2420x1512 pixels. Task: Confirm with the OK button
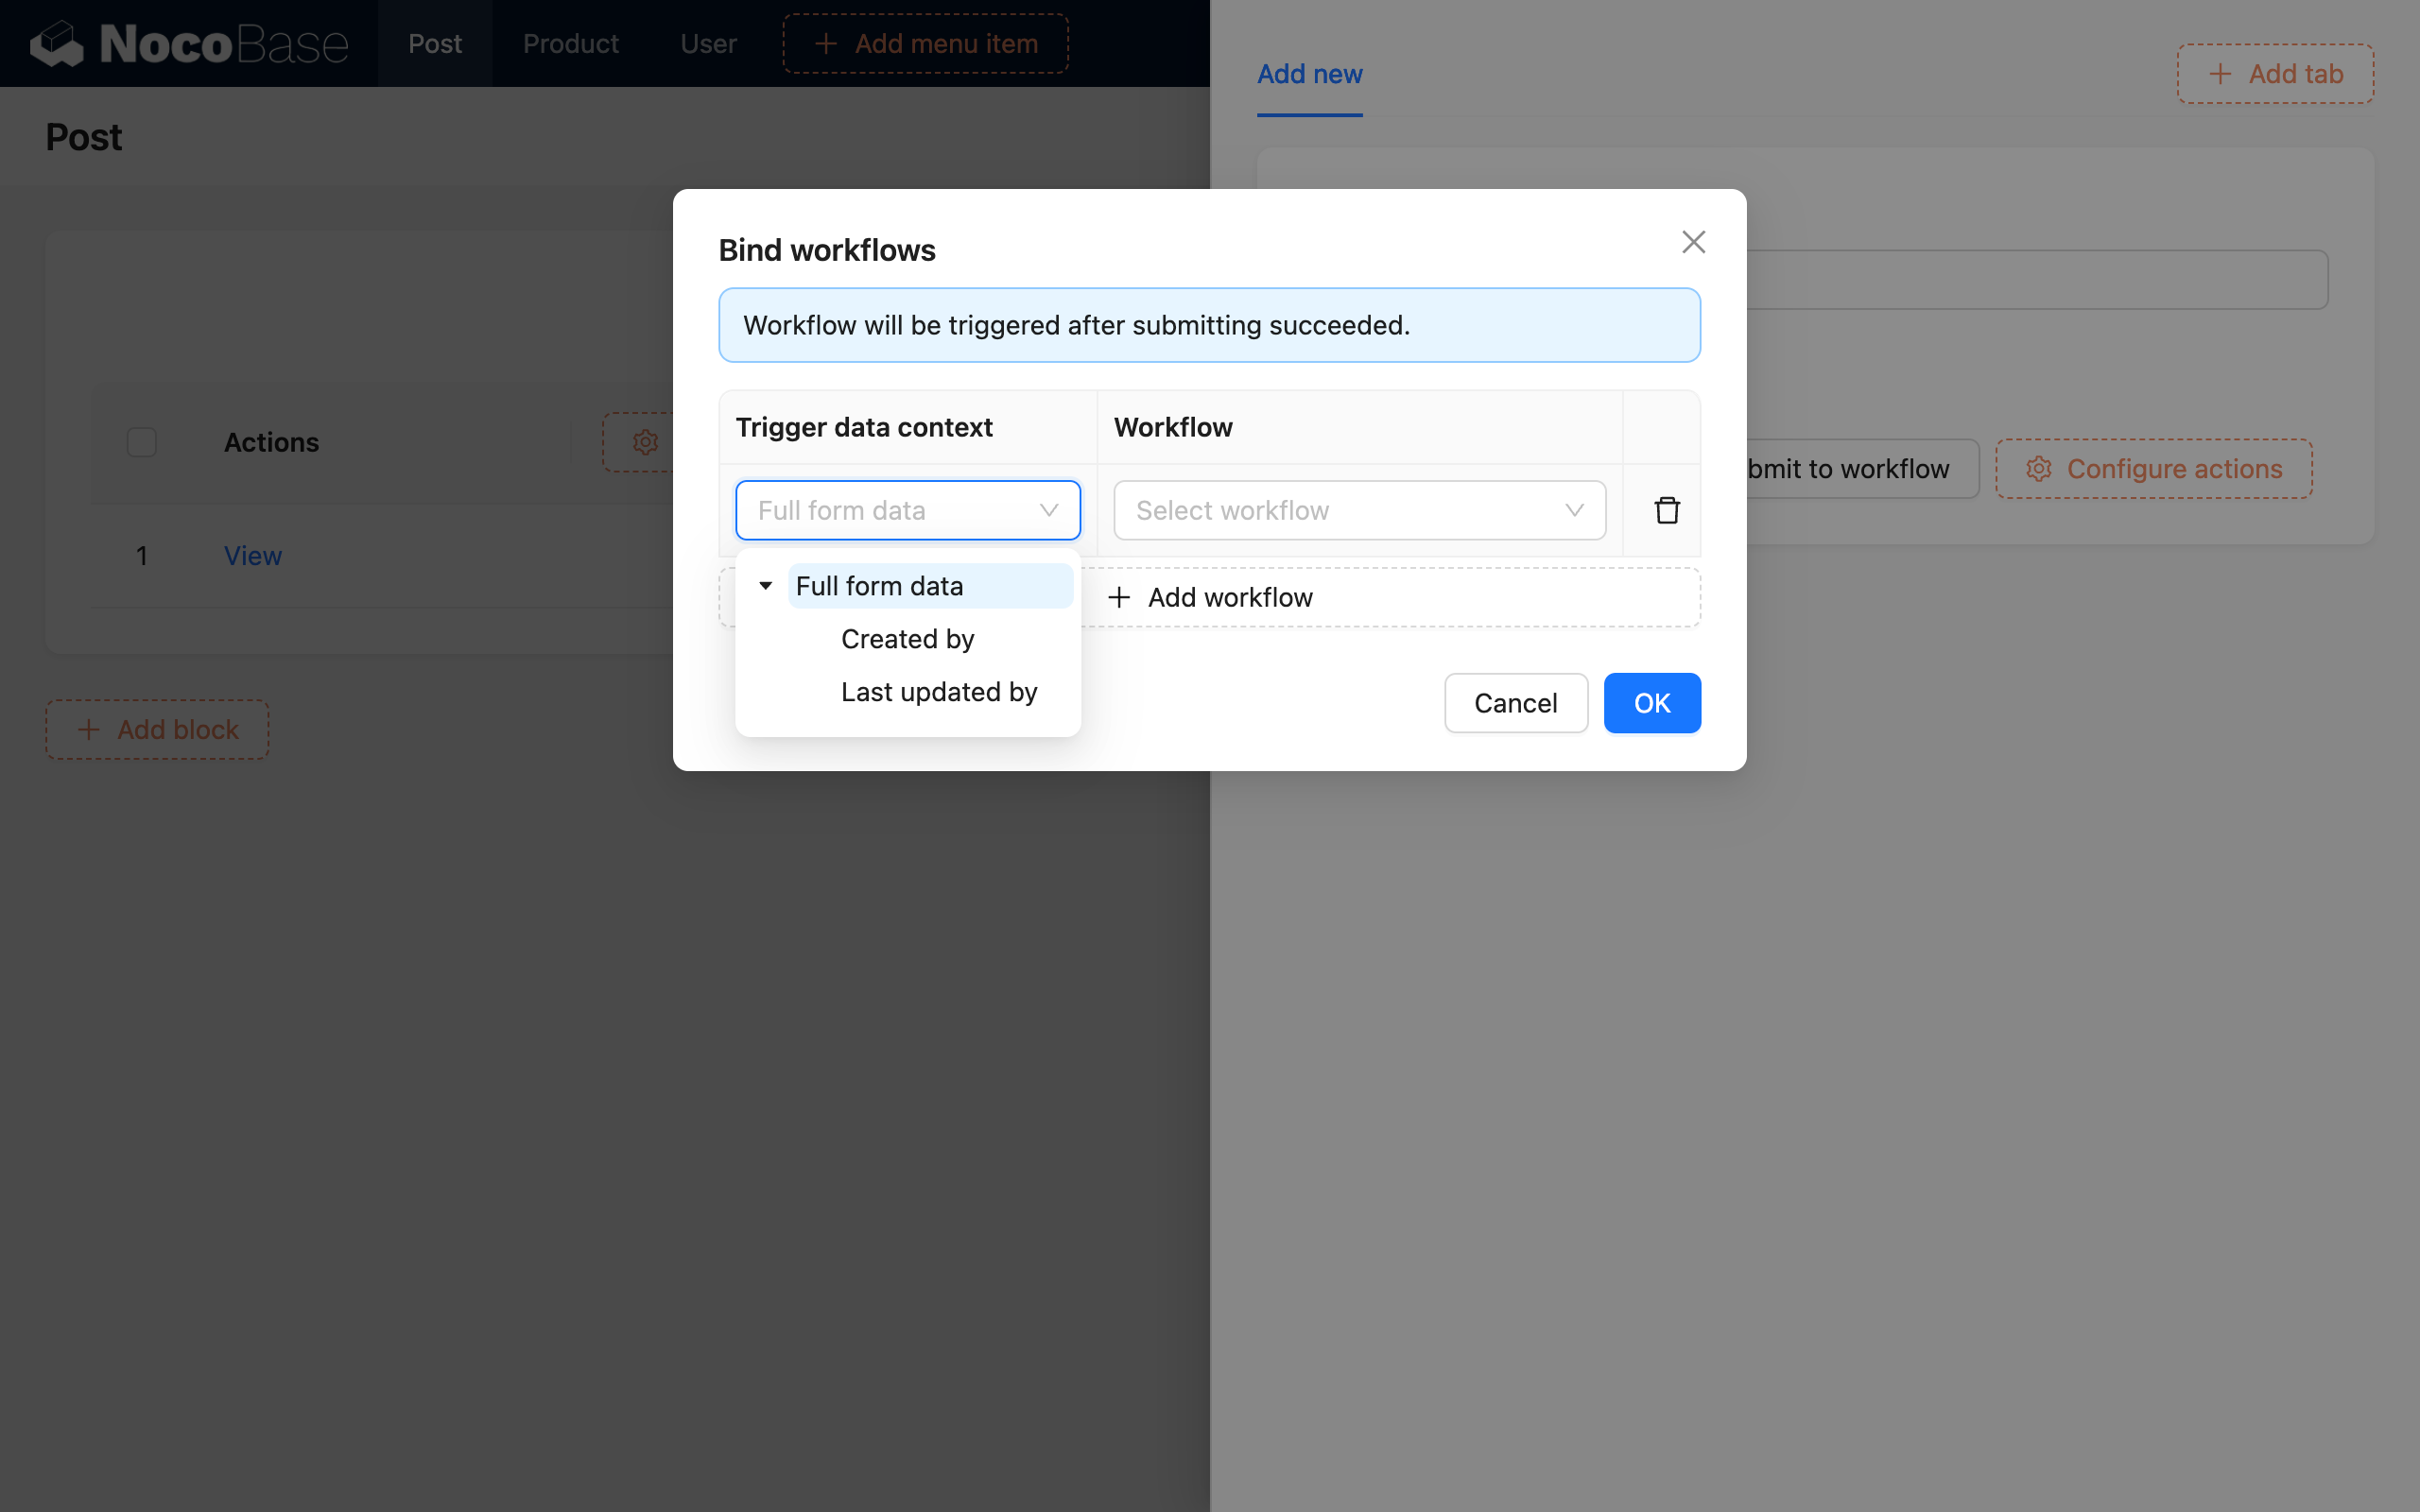pos(1651,703)
